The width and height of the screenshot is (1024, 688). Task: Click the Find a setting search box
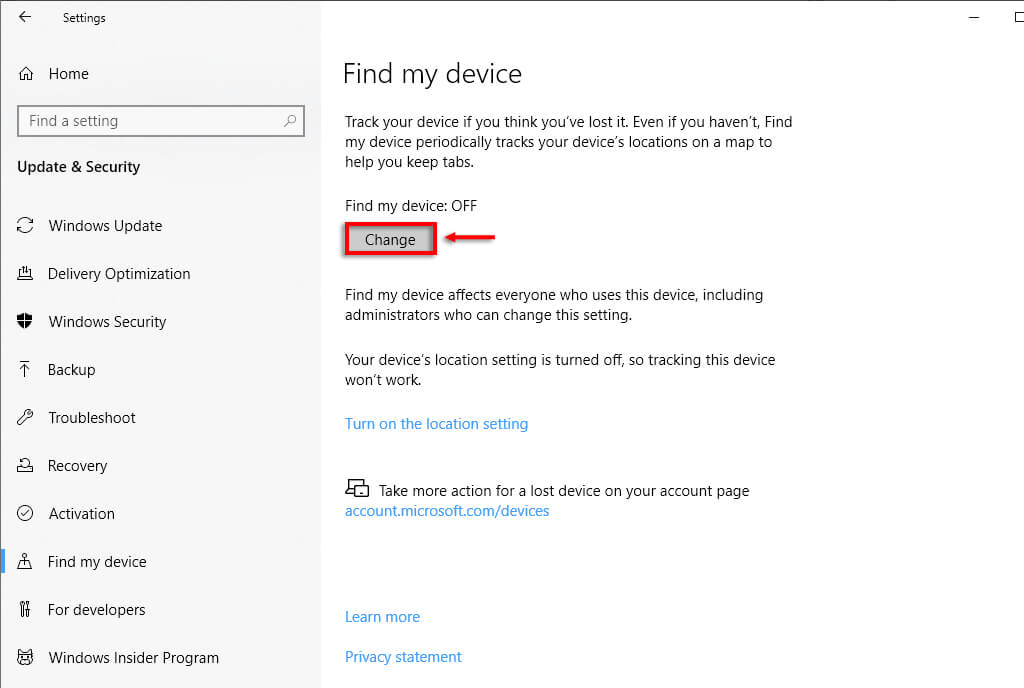coord(150,121)
